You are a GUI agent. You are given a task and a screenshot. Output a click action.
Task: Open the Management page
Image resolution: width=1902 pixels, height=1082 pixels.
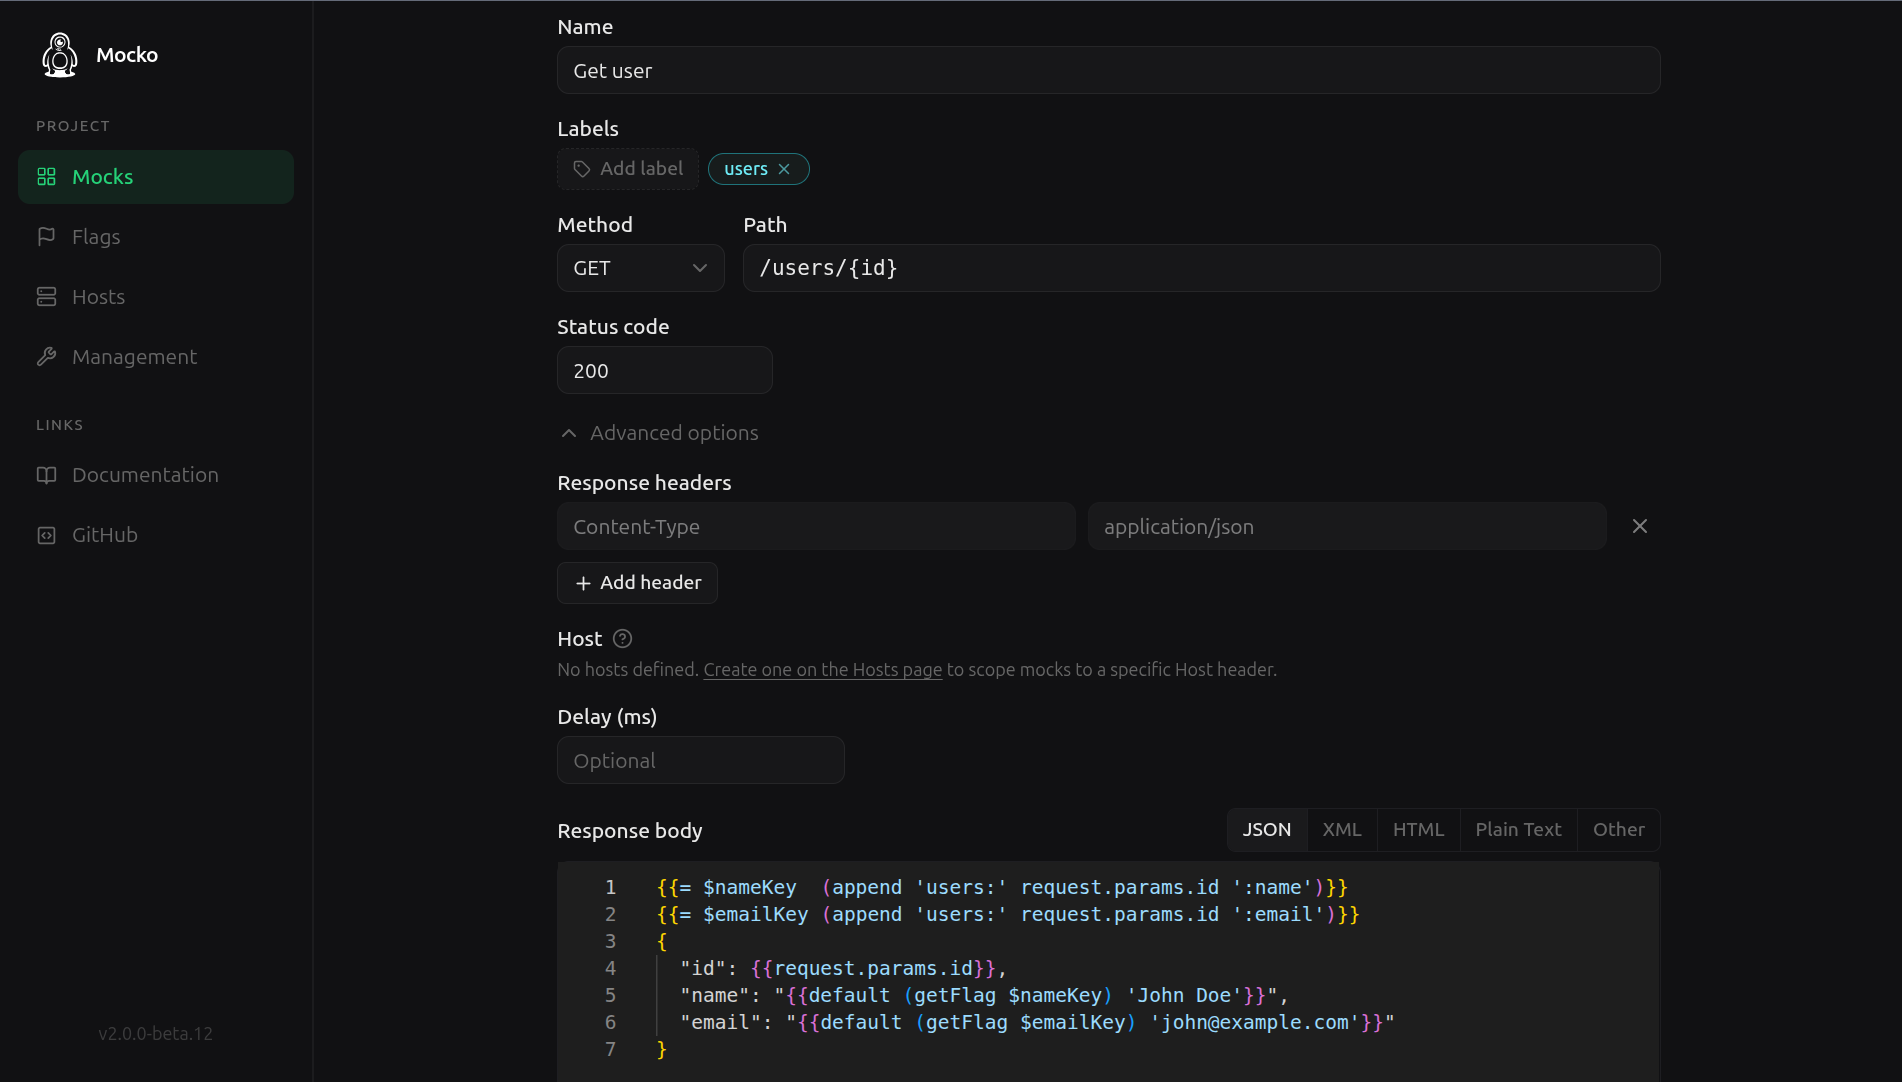pos(156,357)
